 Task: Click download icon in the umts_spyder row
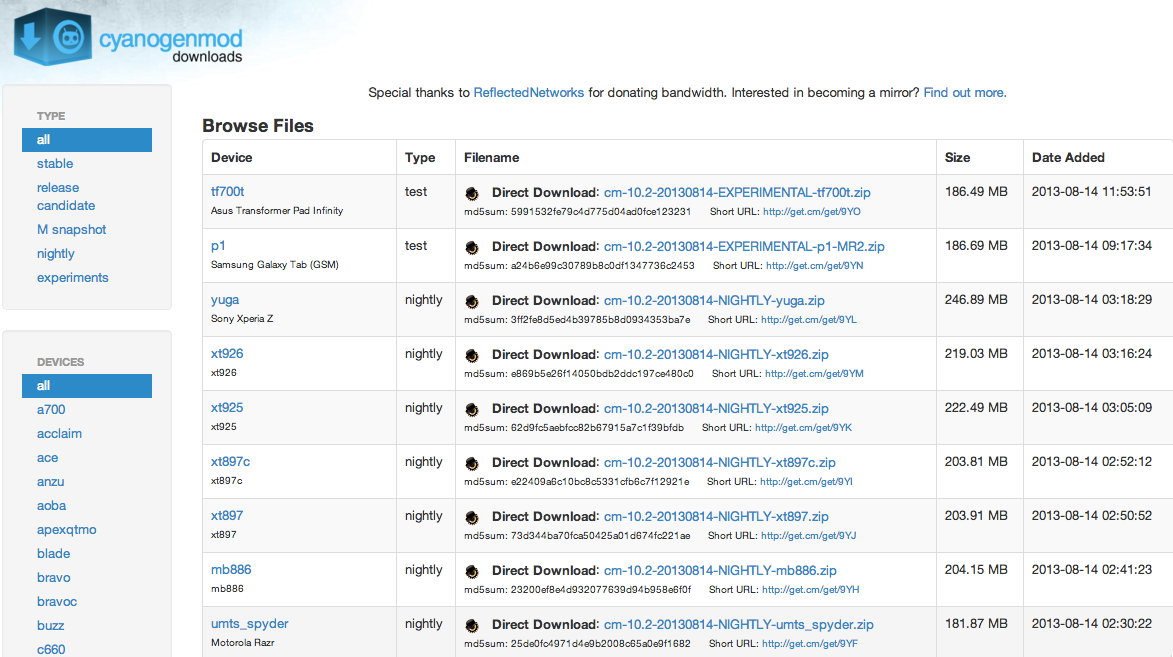[472, 624]
